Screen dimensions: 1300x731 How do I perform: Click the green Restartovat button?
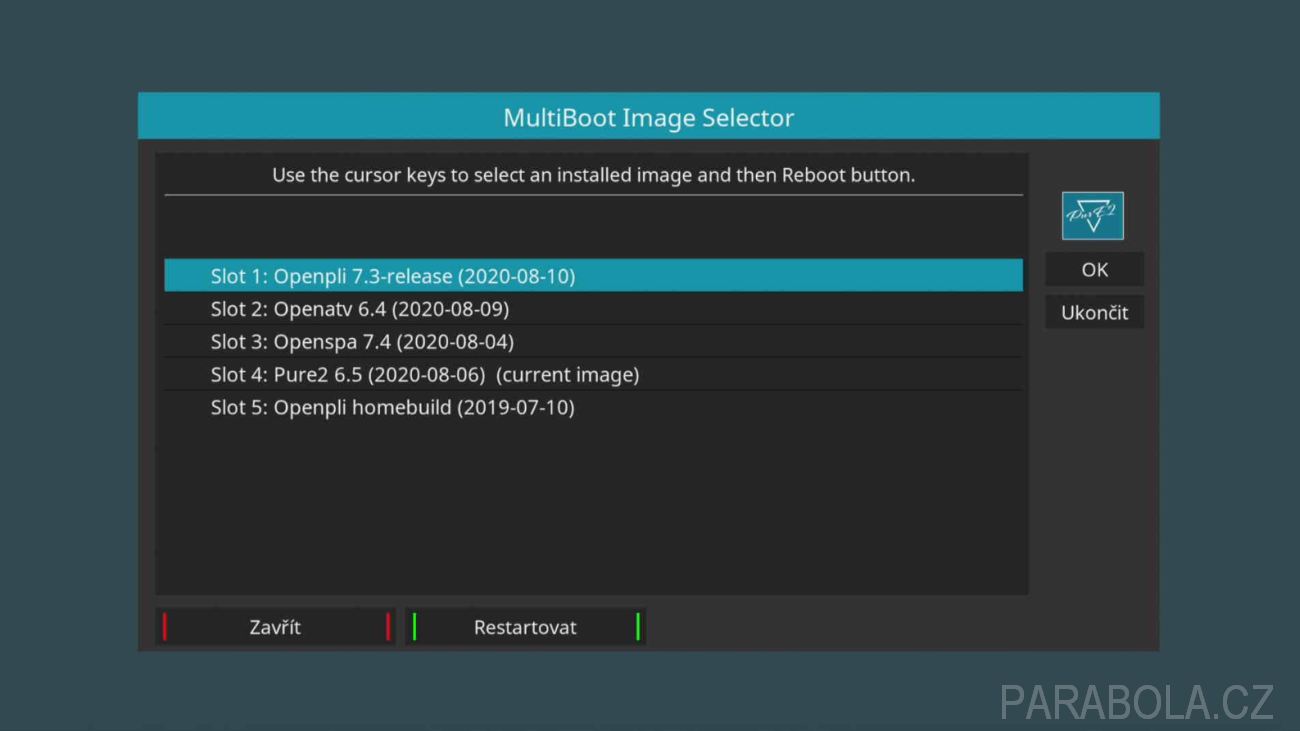(x=525, y=627)
